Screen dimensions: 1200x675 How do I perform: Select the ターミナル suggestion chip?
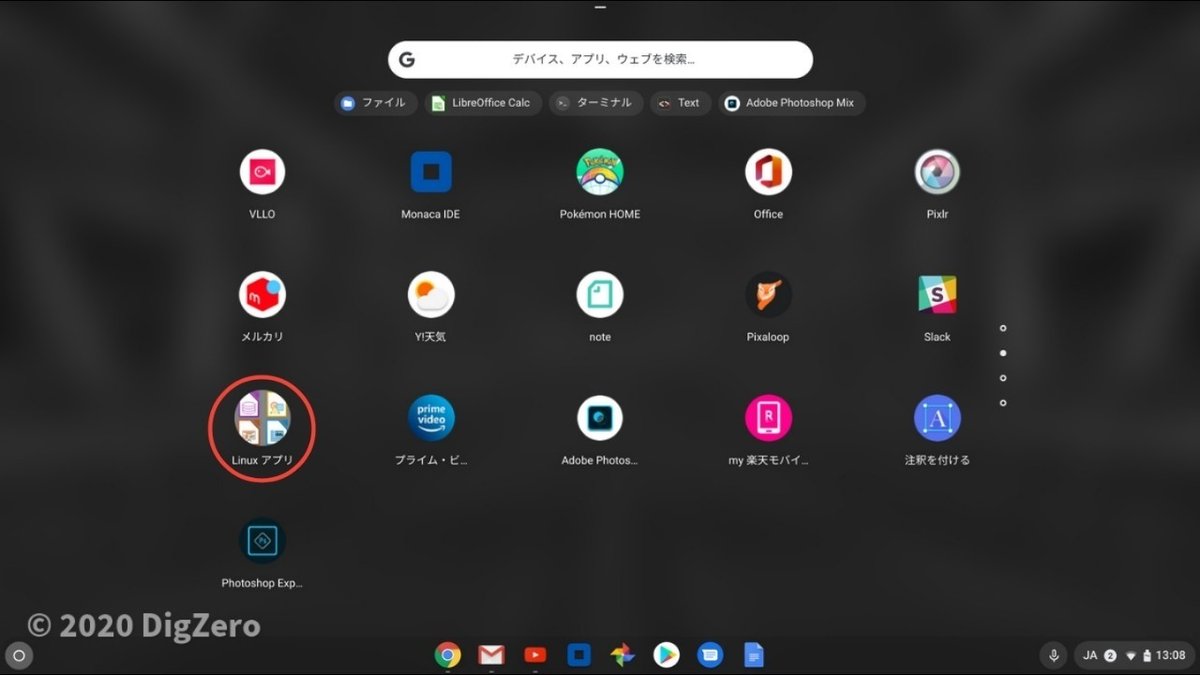click(596, 103)
